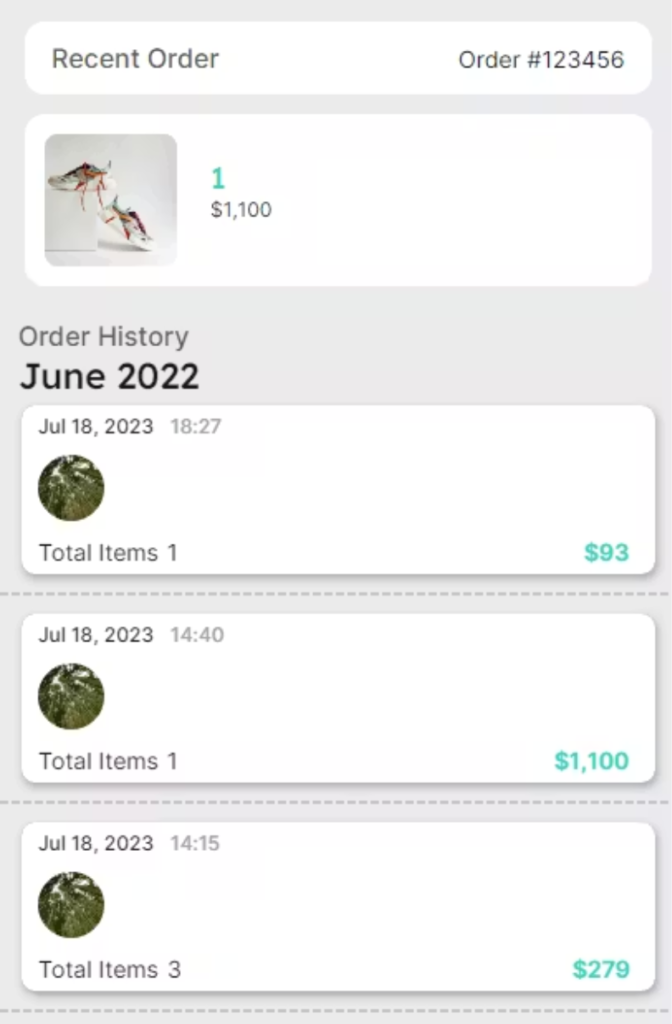Click the third order's circular item thumbnail
672x1024 pixels.
(x=70, y=904)
